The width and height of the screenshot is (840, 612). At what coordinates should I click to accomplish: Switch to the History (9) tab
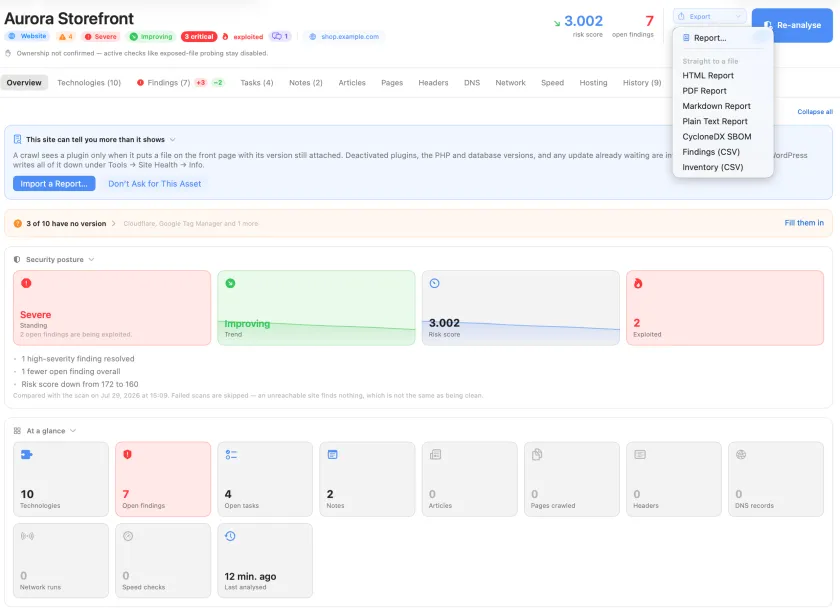(642, 83)
